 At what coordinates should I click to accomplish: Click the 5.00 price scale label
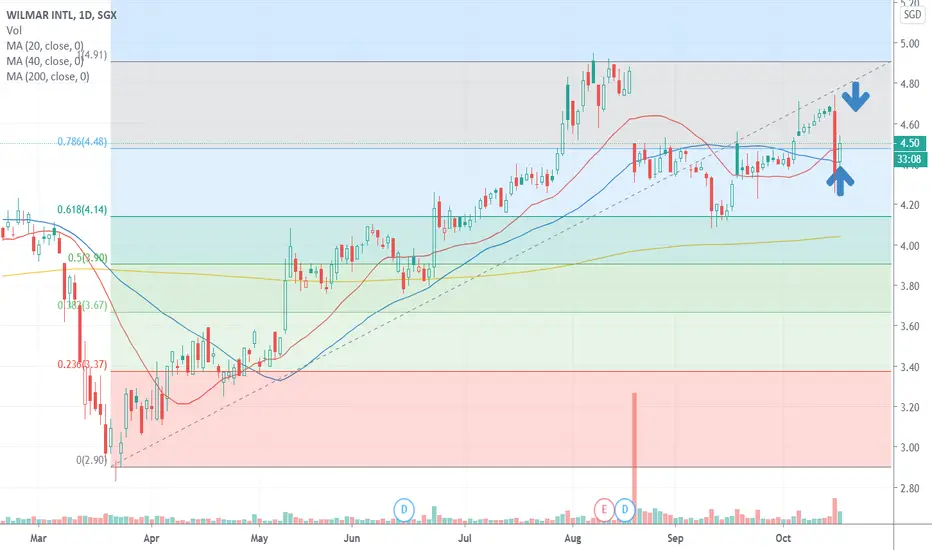click(x=910, y=43)
